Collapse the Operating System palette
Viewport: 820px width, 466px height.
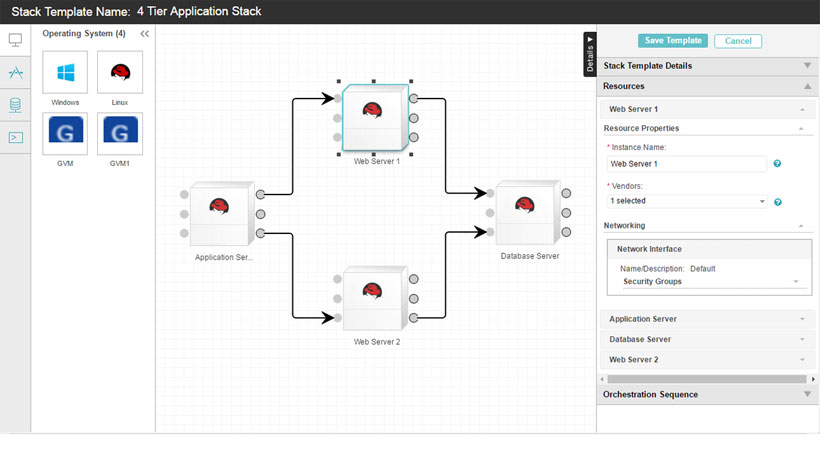[x=144, y=33]
